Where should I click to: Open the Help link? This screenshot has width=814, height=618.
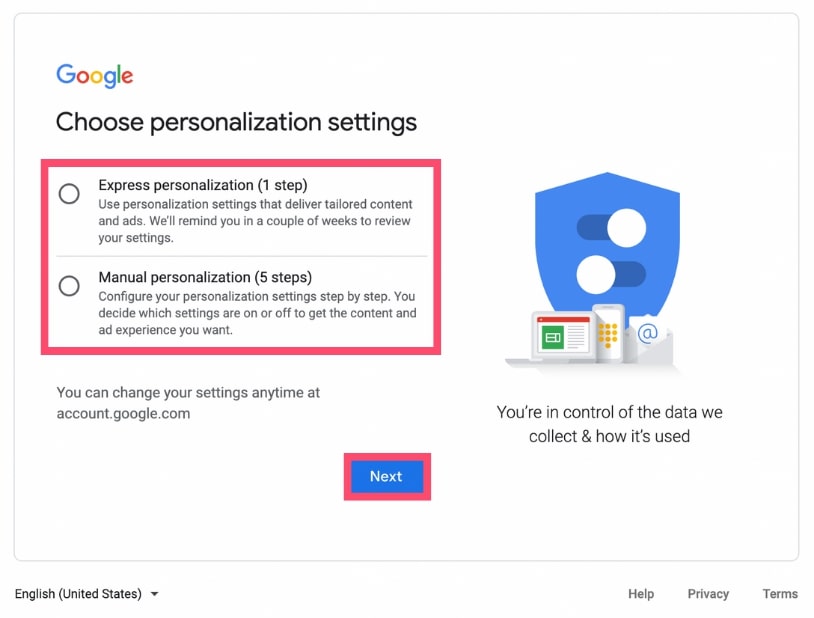click(x=641, y=593)
